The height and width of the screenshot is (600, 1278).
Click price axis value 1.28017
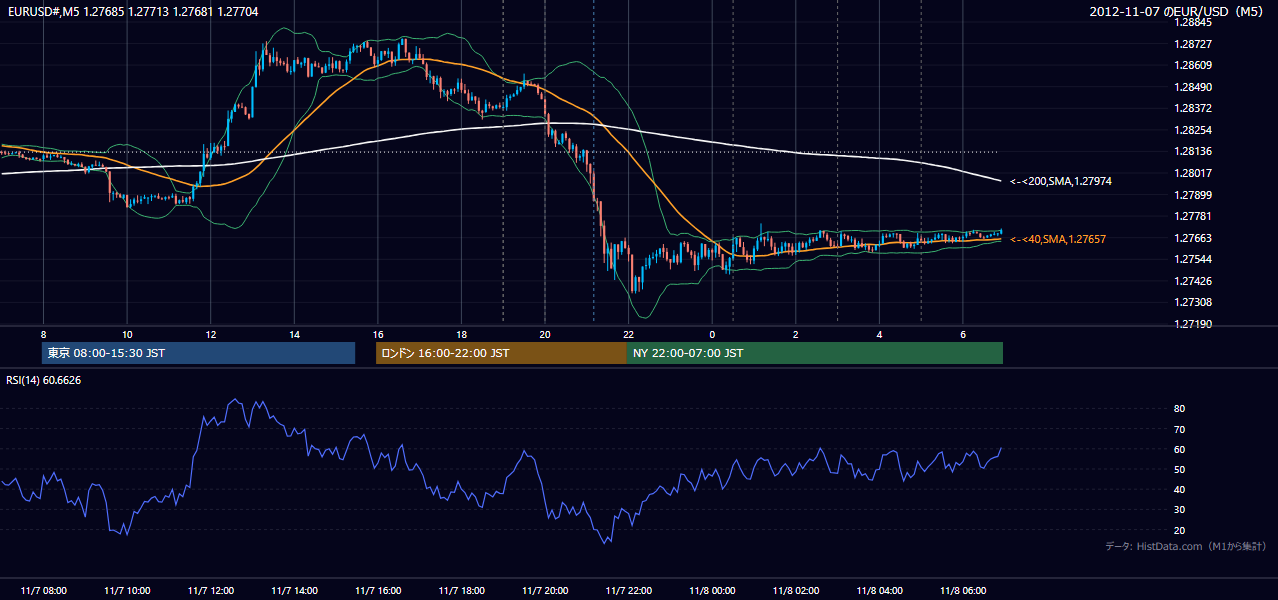(1194, 173)
